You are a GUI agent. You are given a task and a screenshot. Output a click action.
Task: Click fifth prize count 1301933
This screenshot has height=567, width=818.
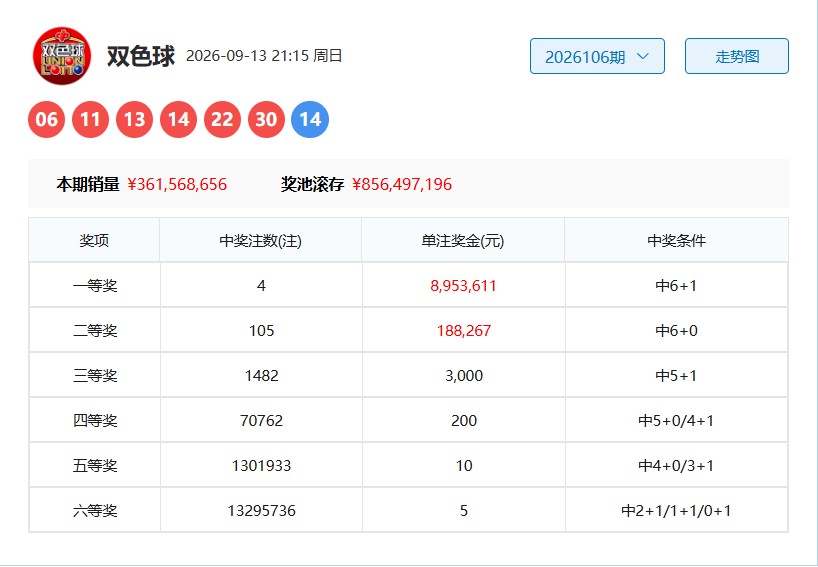261,465
